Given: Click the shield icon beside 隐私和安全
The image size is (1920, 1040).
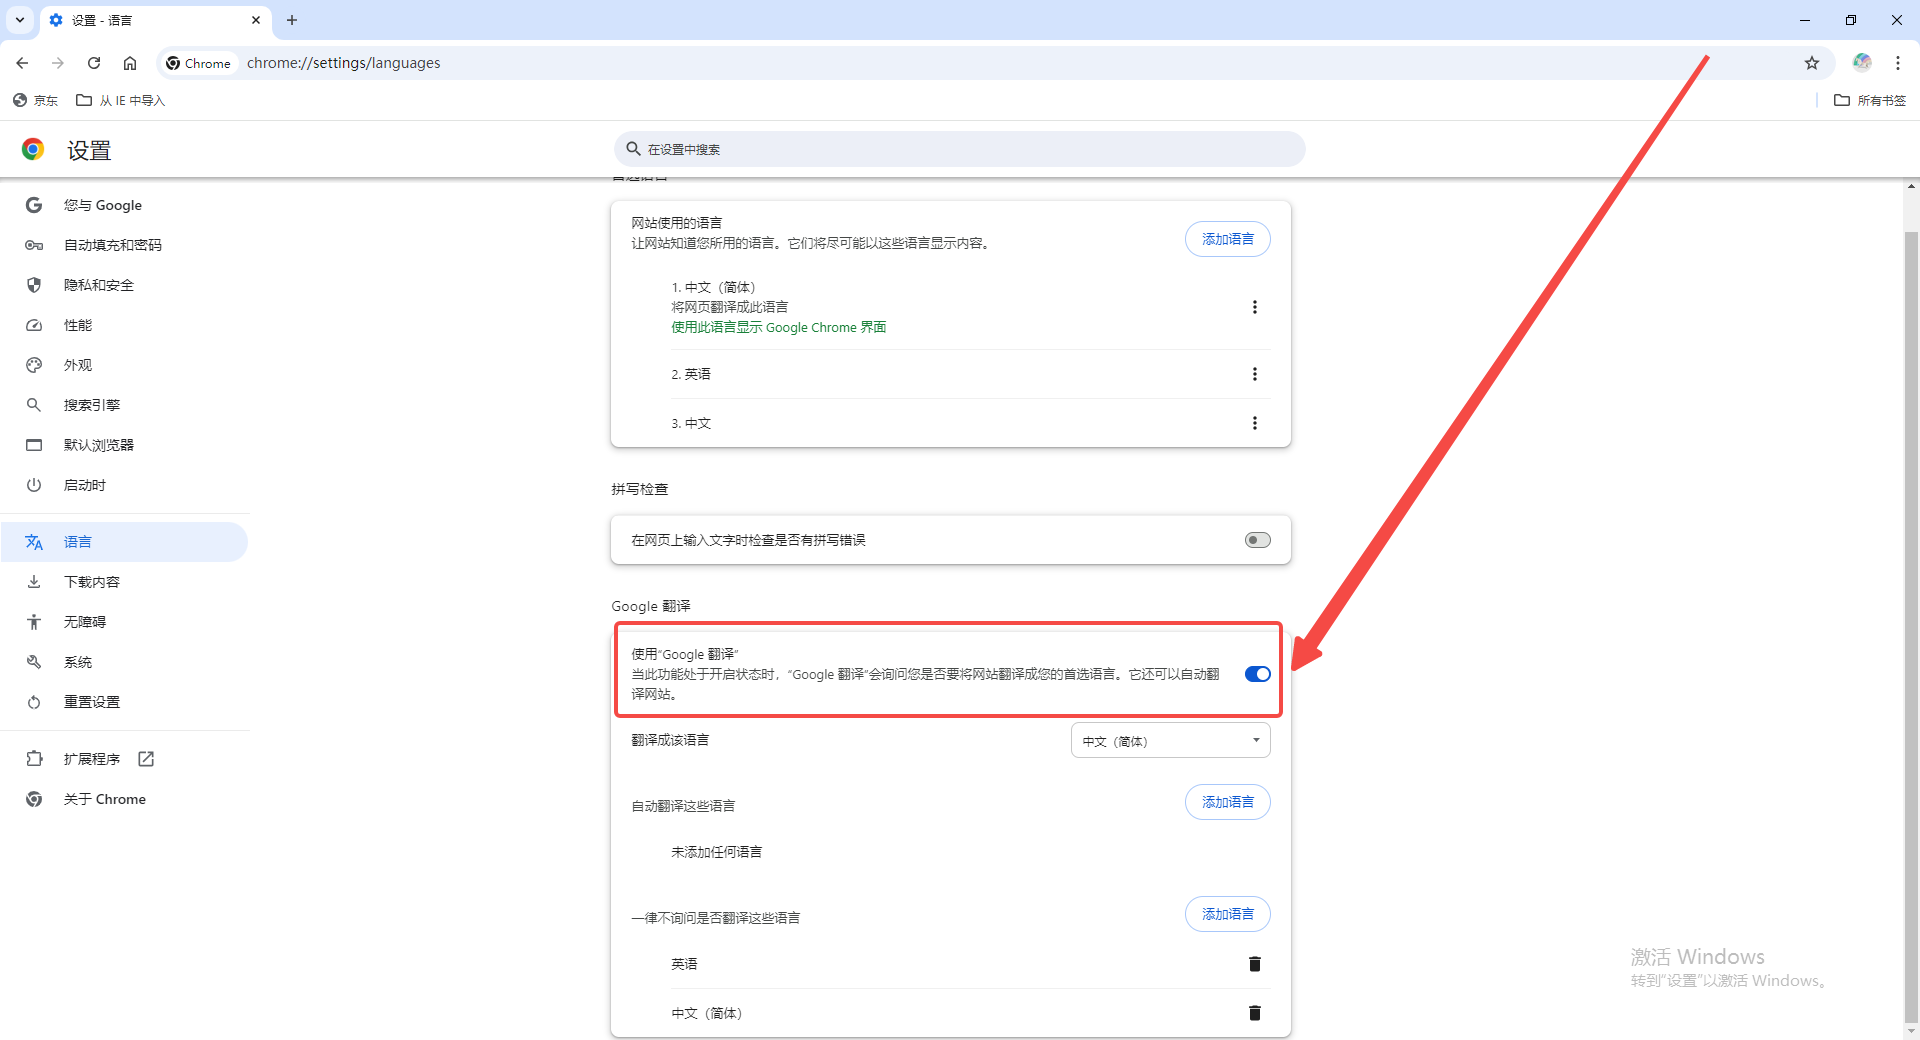Looking at the screenshot, I should (x=34, y=285).
